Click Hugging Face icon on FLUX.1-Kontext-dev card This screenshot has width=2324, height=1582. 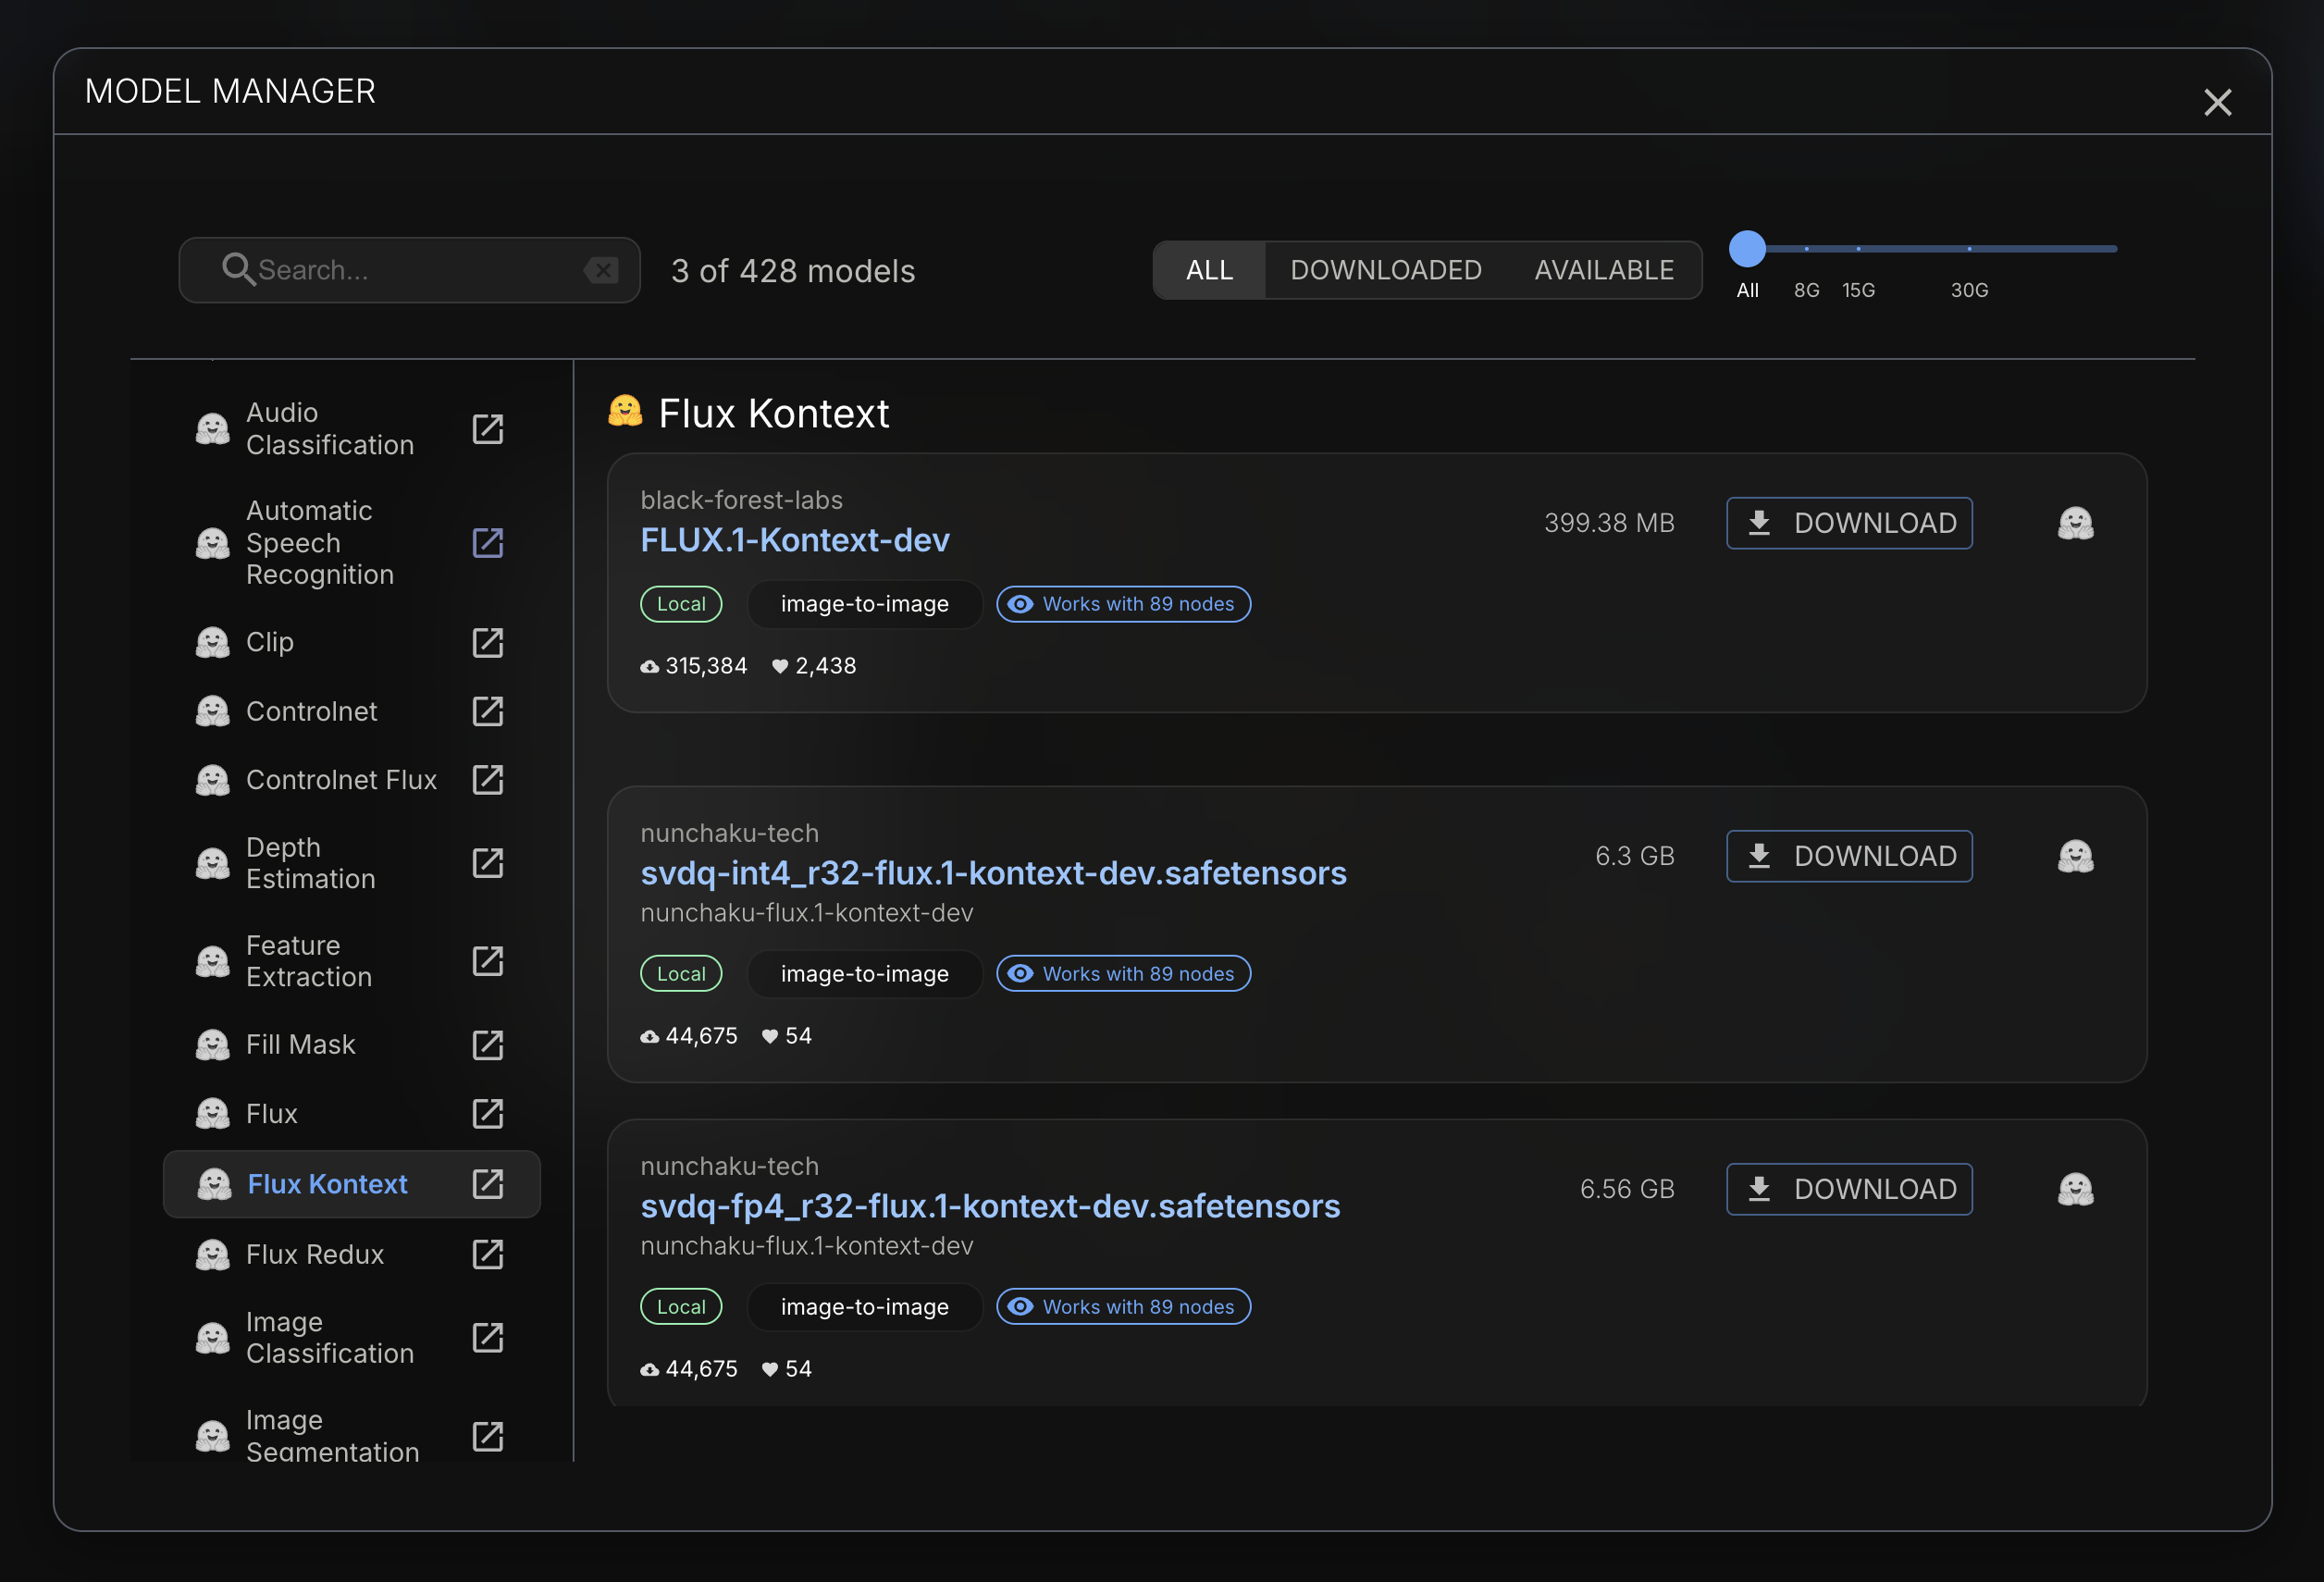[x=2075, y=523]
